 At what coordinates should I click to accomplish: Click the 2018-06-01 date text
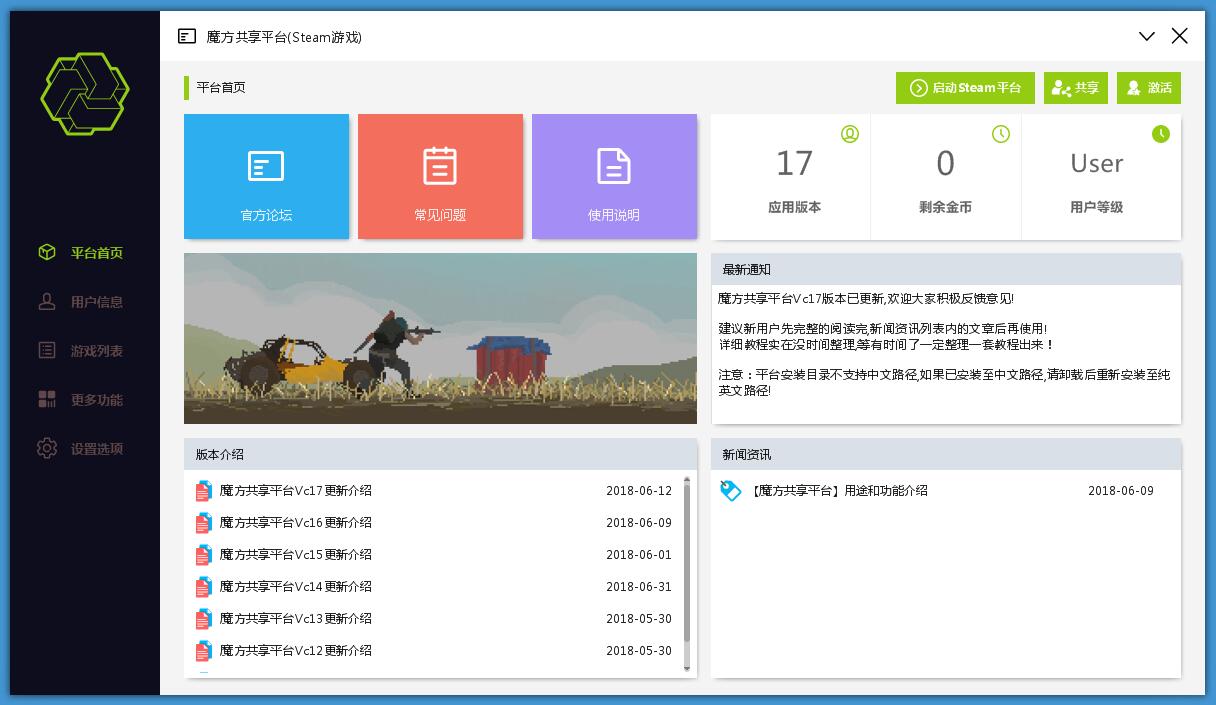pyautogui.click(x=639, y=555)
